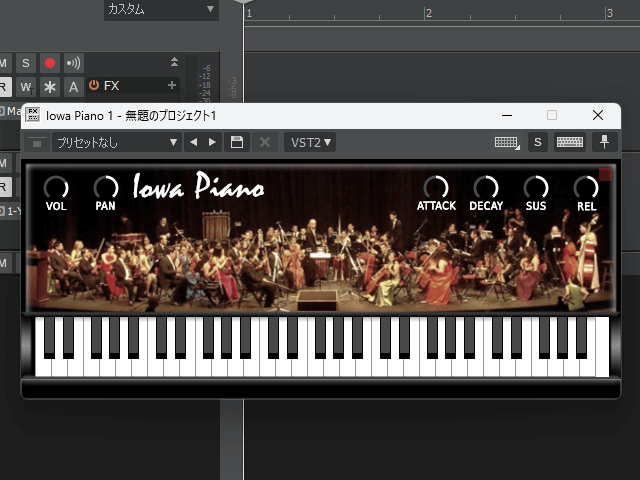
Task: Toggle the track input echo monitor
Action: pos(74,63)
